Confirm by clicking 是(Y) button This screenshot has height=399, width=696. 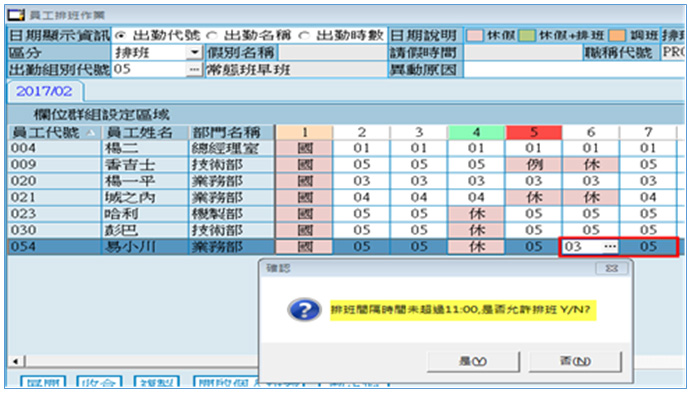[473, 361]
